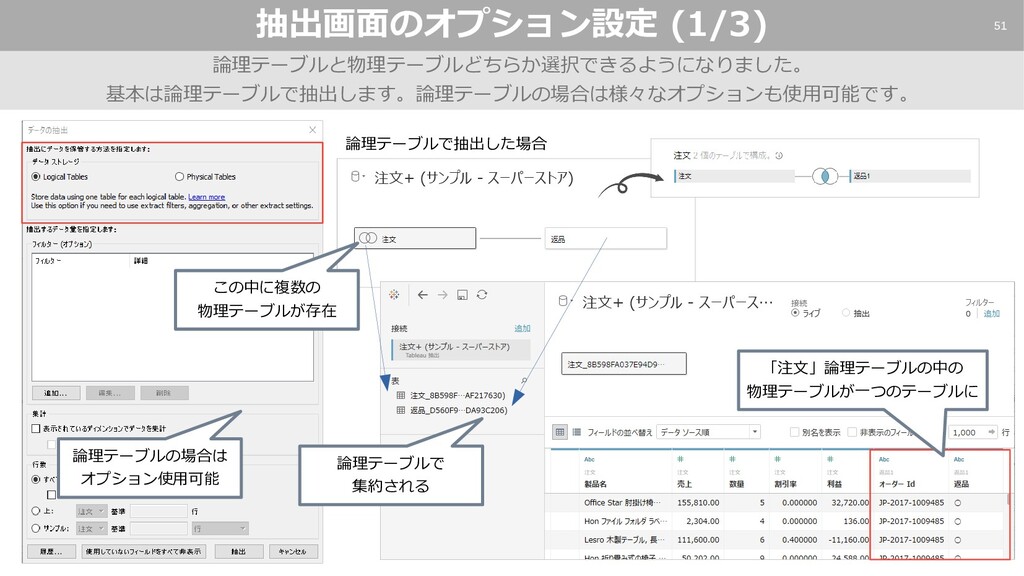The image size is (1024, 576).
Task: Click search icon in the 表 section
Action: coord(524,380)
